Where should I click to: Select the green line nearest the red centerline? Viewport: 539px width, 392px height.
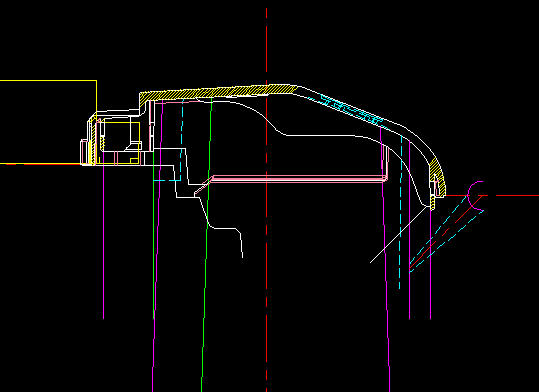pyautogui.click(x=206, y=245)
